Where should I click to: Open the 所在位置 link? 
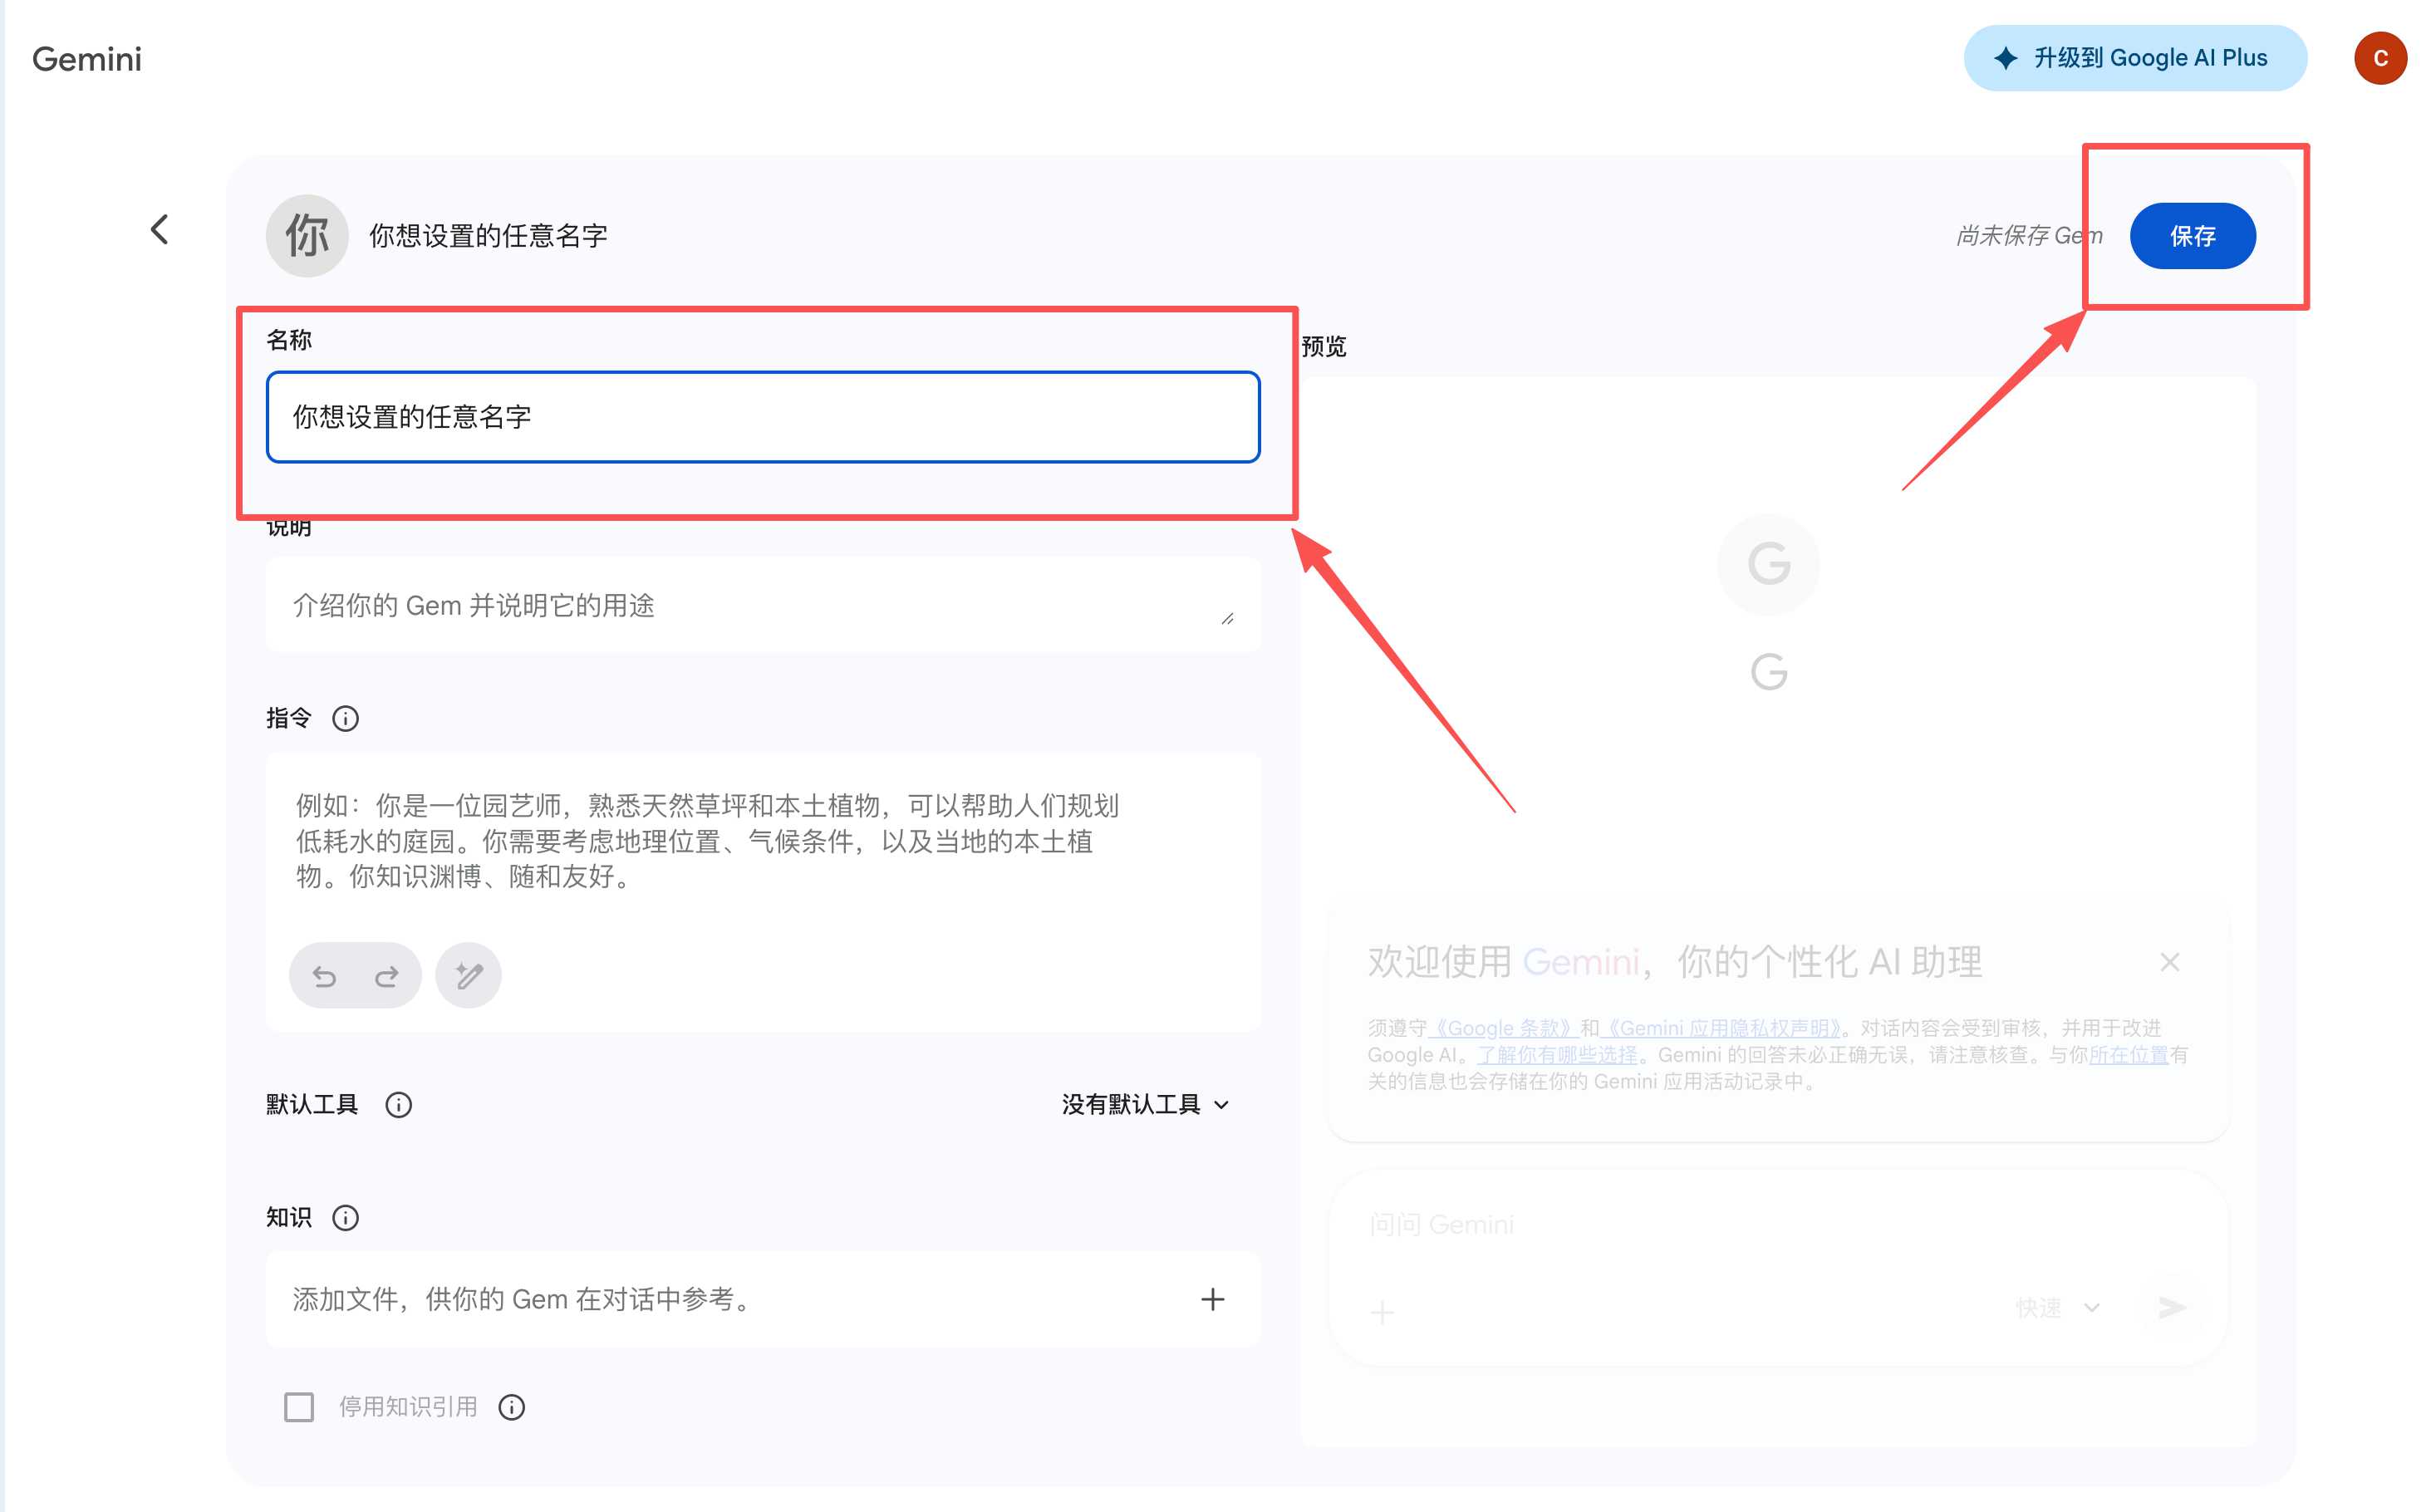[2128, 1054]
